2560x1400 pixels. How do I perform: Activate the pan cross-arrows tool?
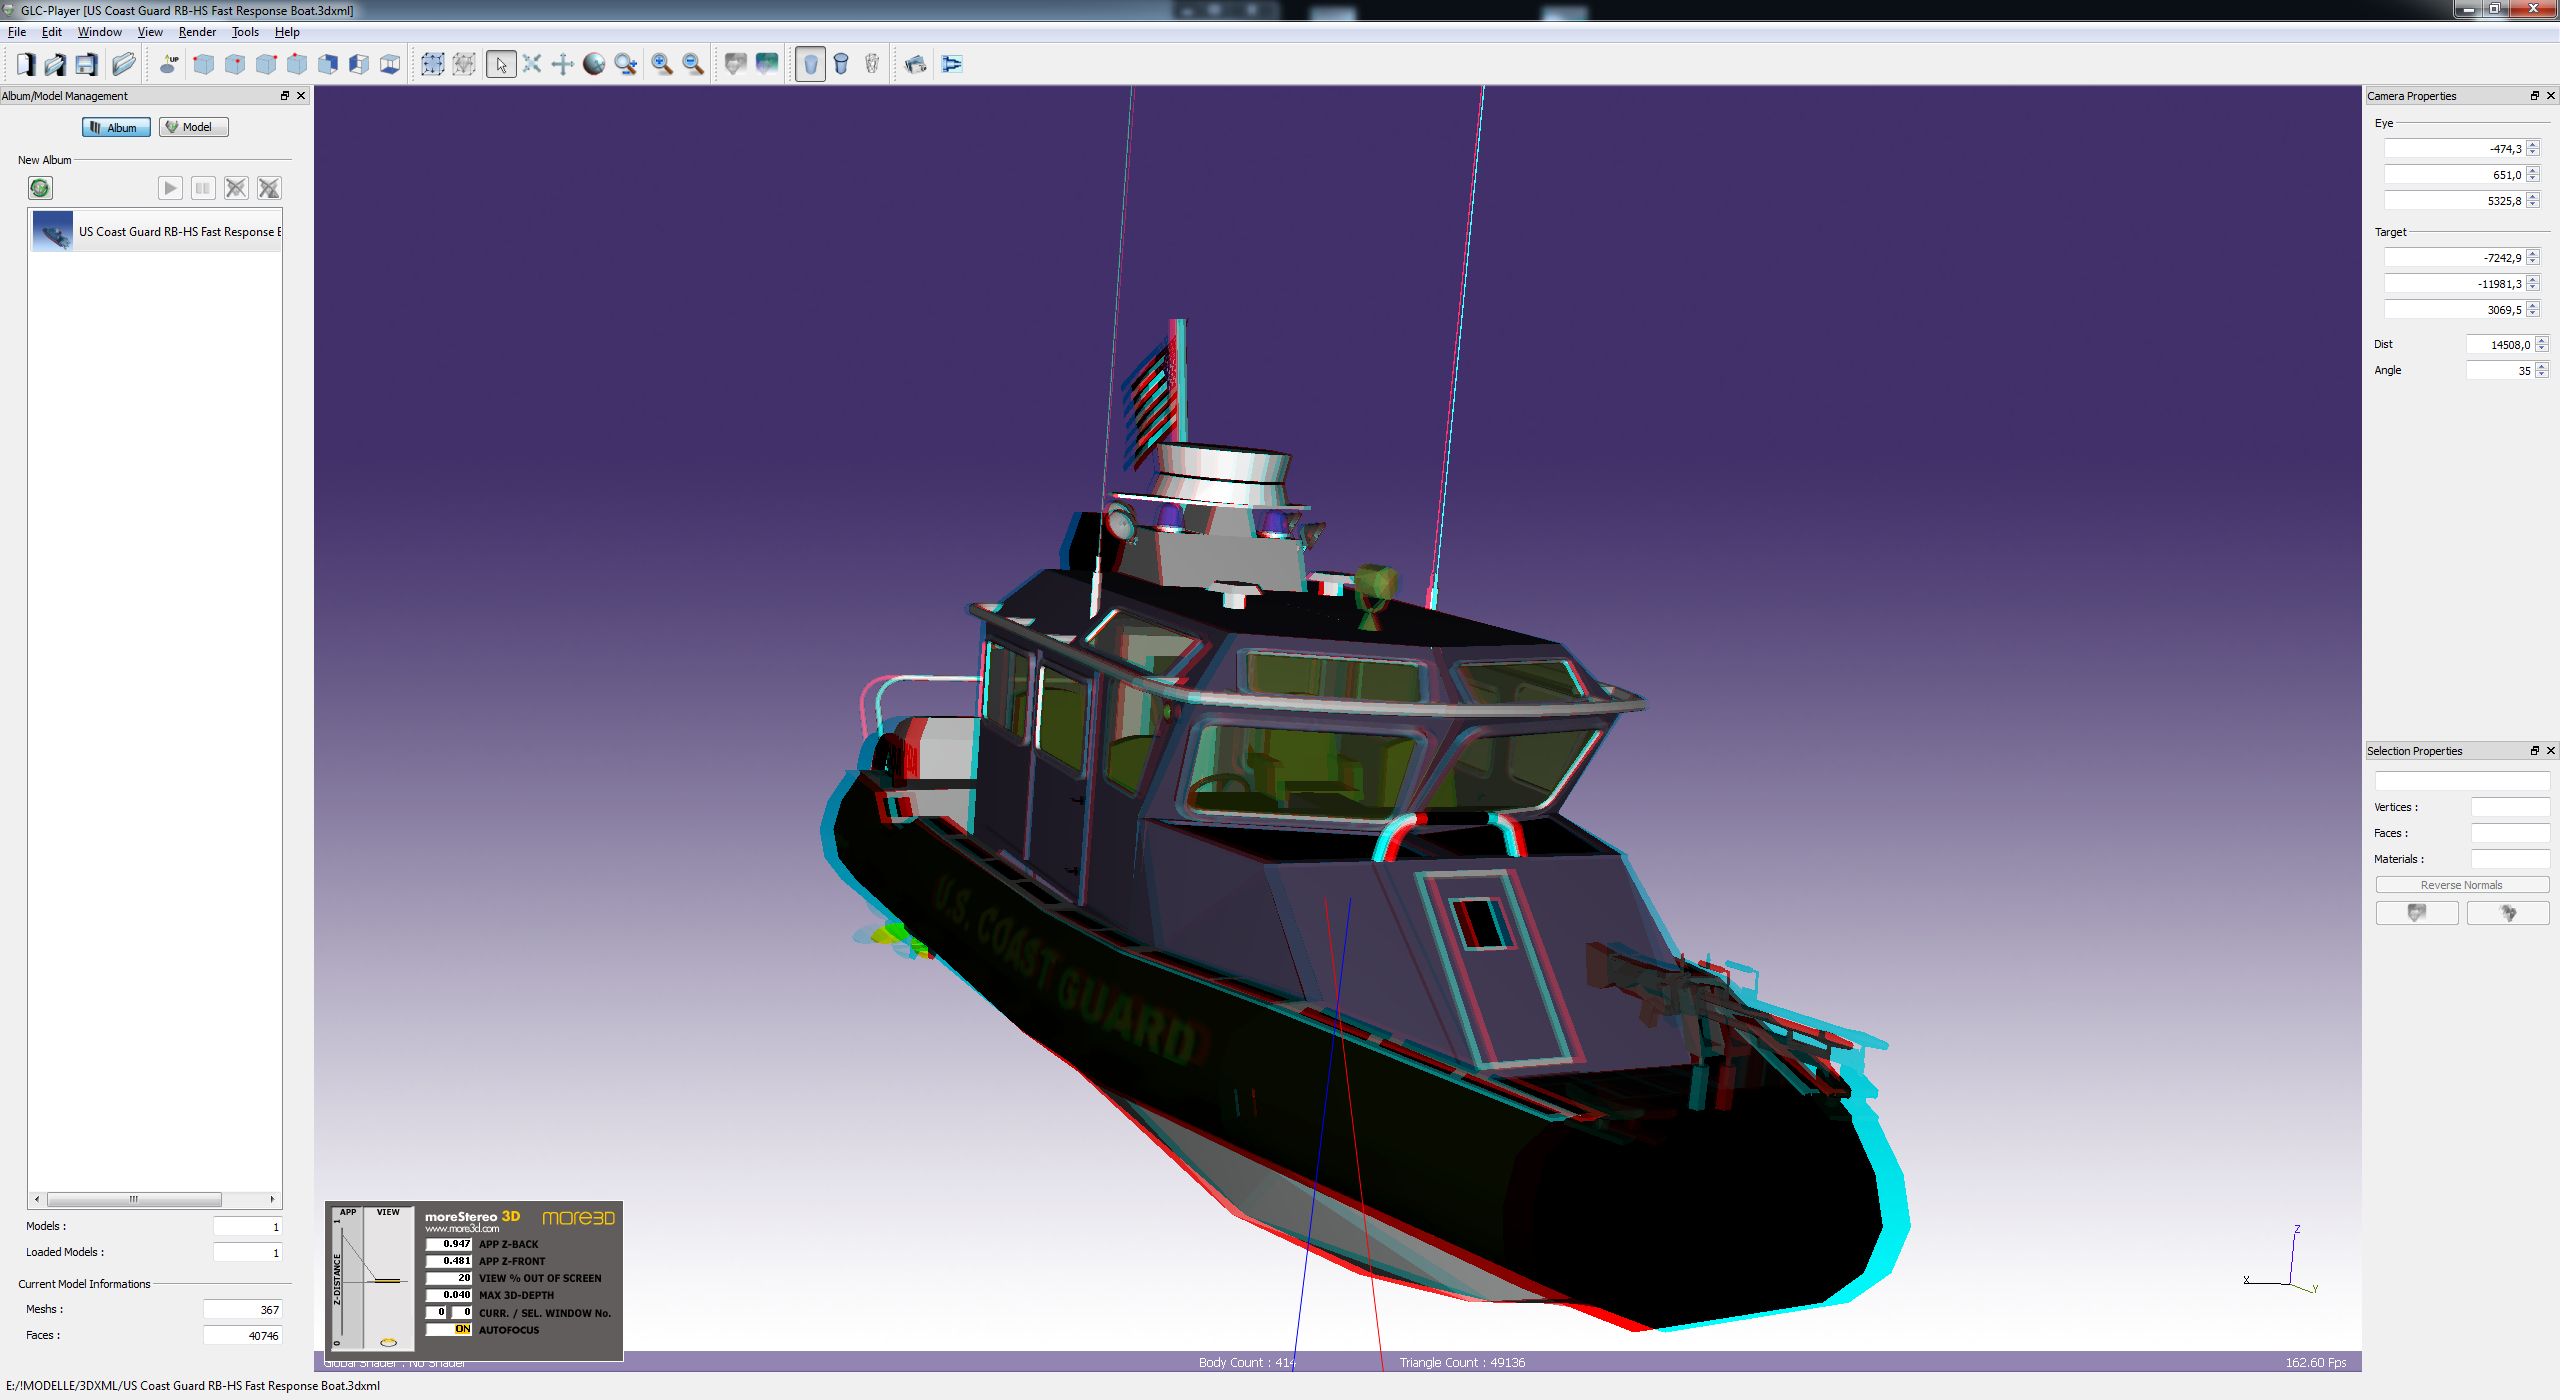coord(563,65)
